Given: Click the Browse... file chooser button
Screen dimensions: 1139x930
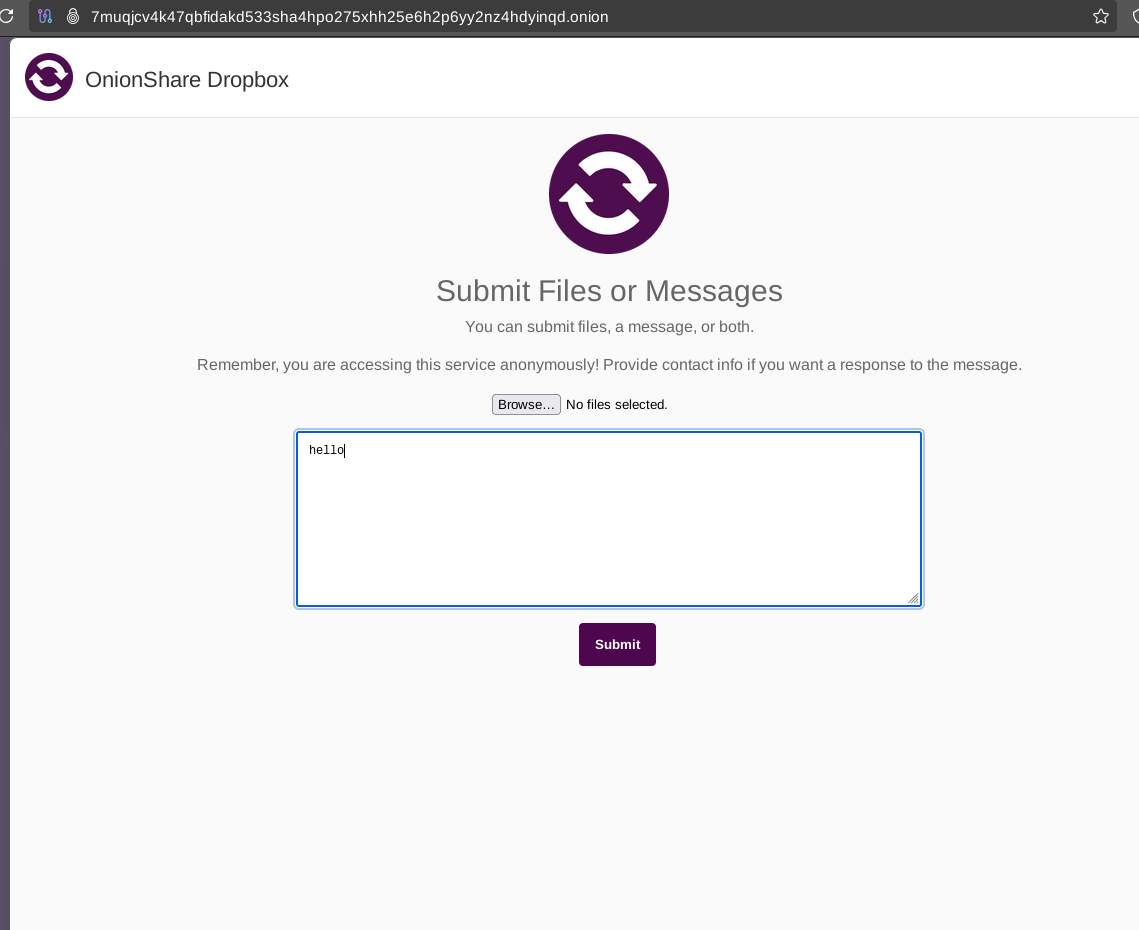Looking at the screenshot, I should click(x=526, y=404).
